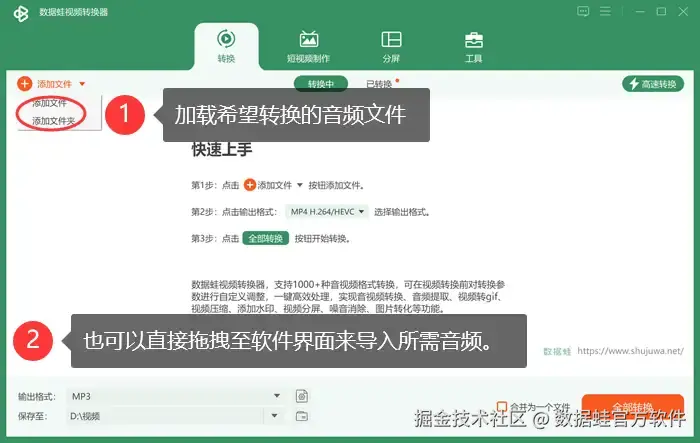Open the shujuwa.net website link
Viewport: 700px width, 443px height.
click(630, 351)
